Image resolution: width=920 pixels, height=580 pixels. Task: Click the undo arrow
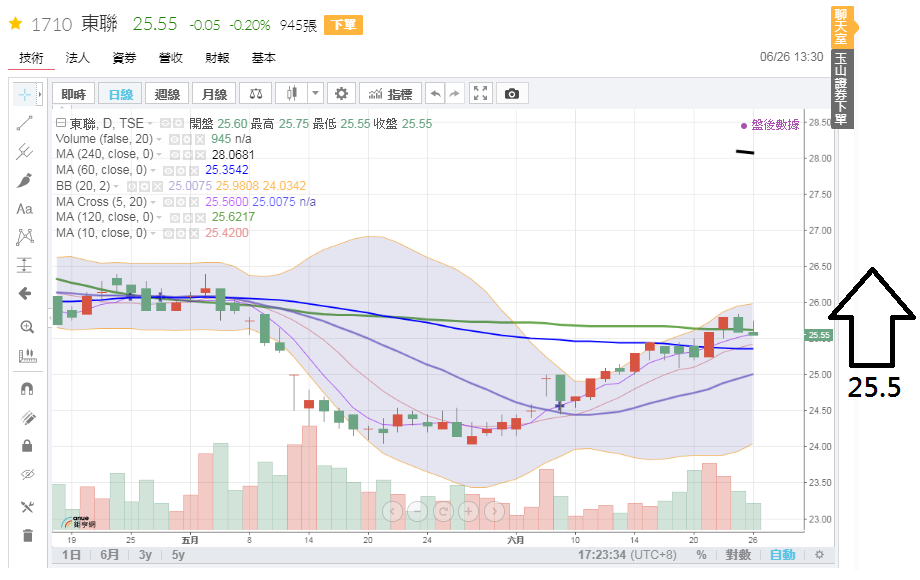435,94
